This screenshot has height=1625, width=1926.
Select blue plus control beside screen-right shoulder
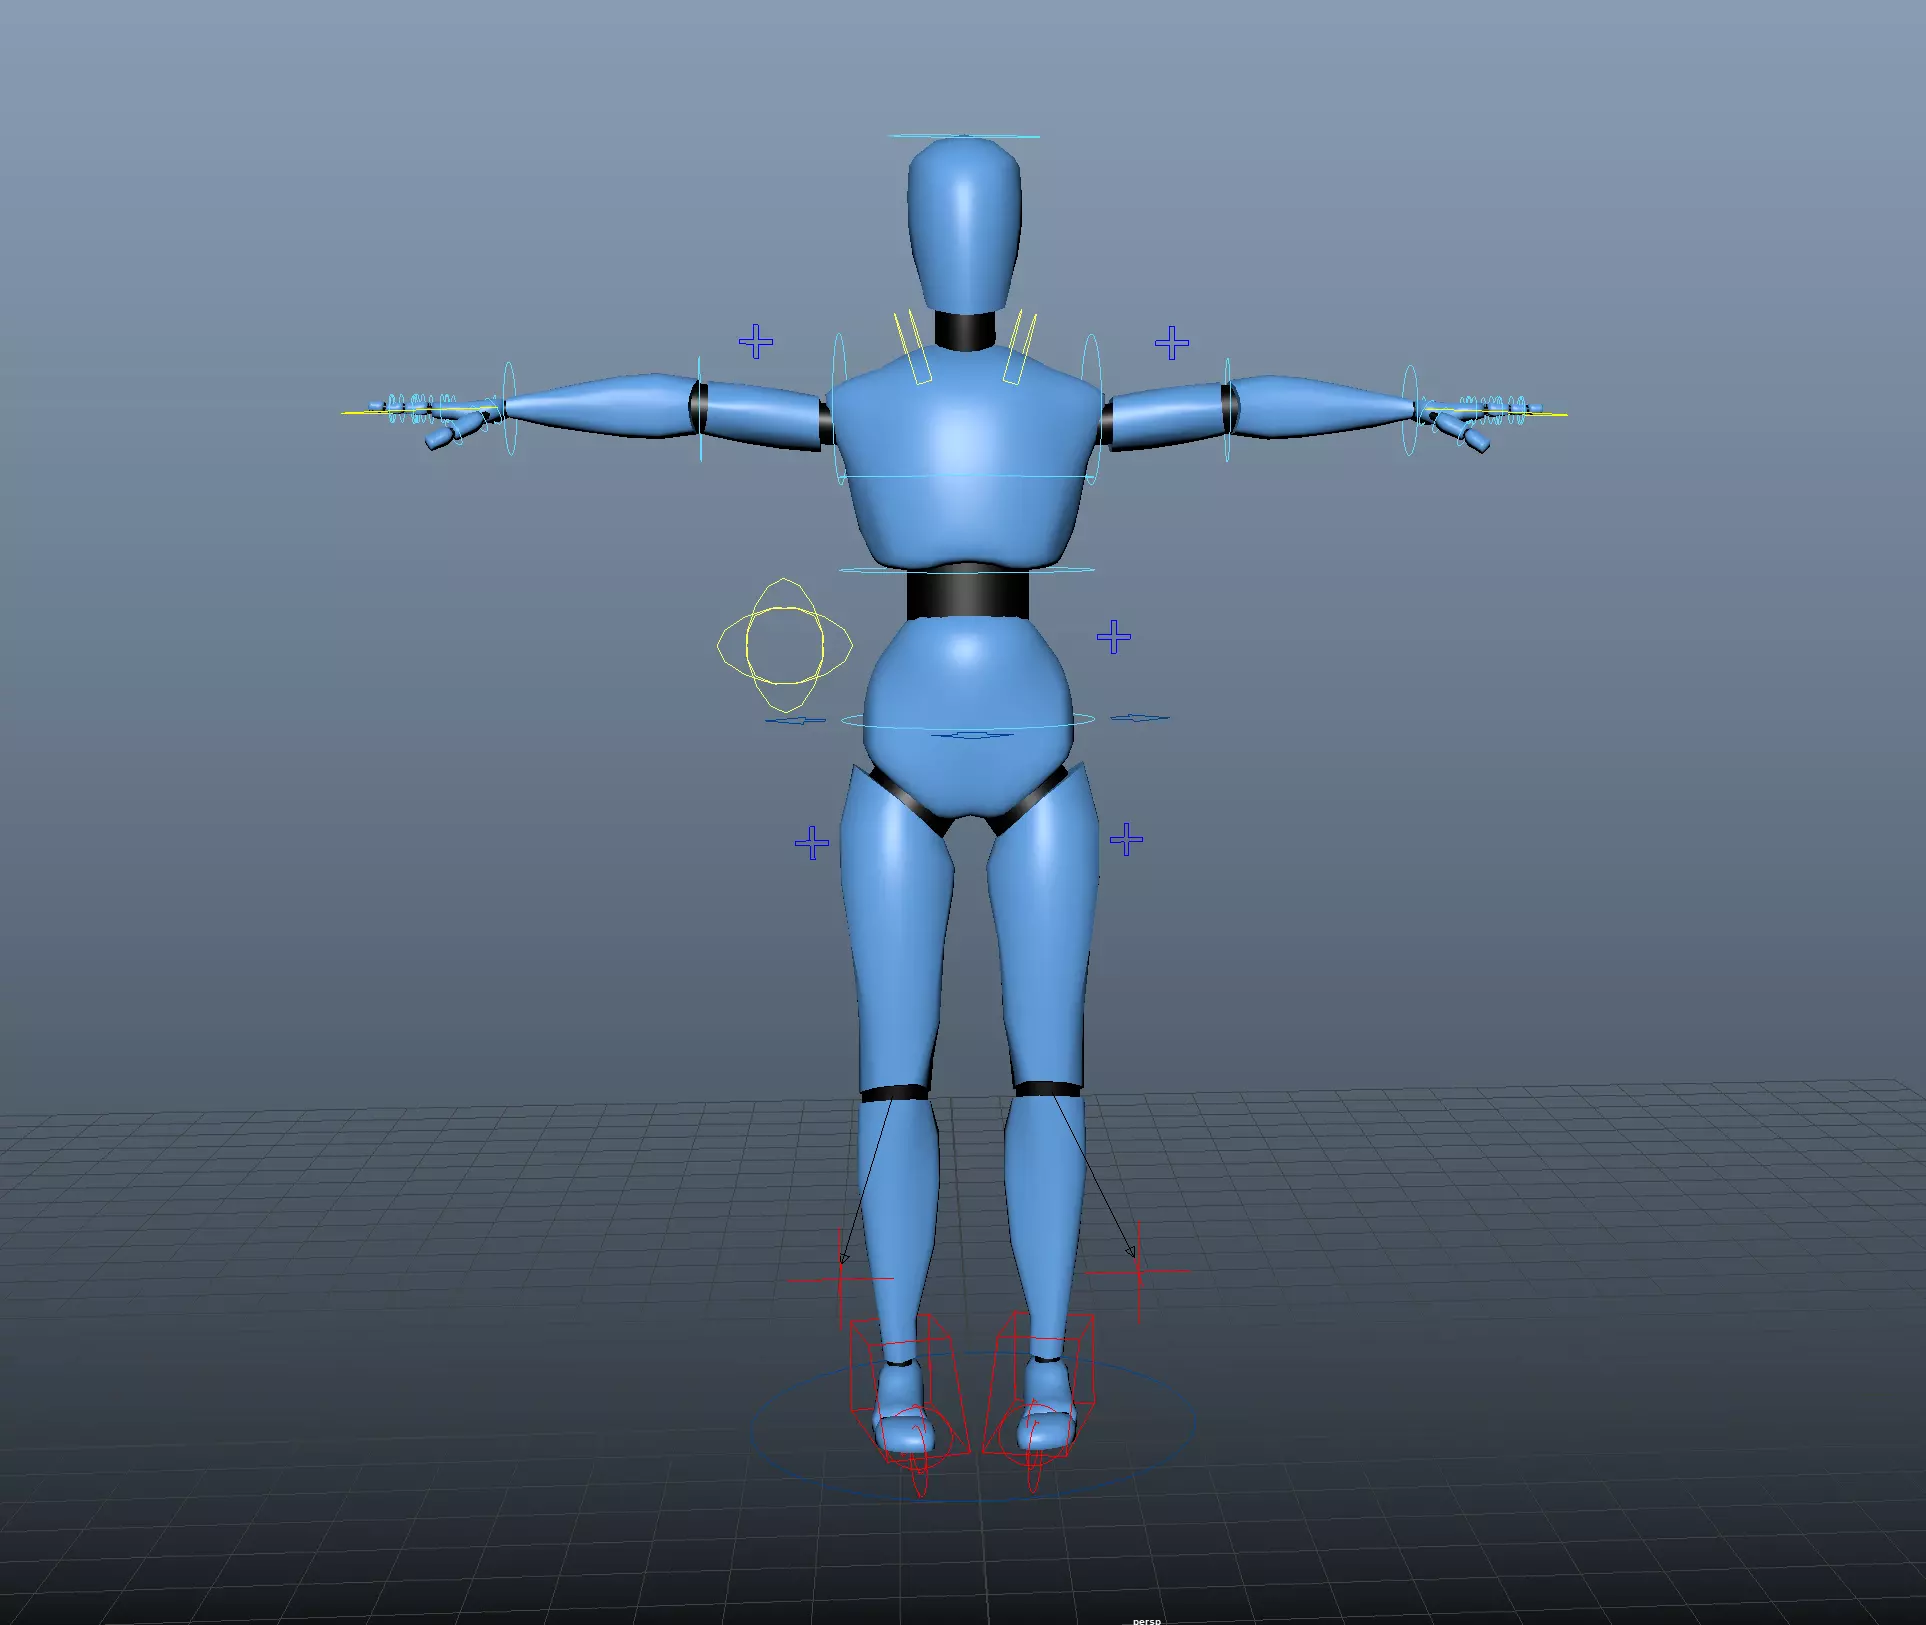coord(1172,343)
